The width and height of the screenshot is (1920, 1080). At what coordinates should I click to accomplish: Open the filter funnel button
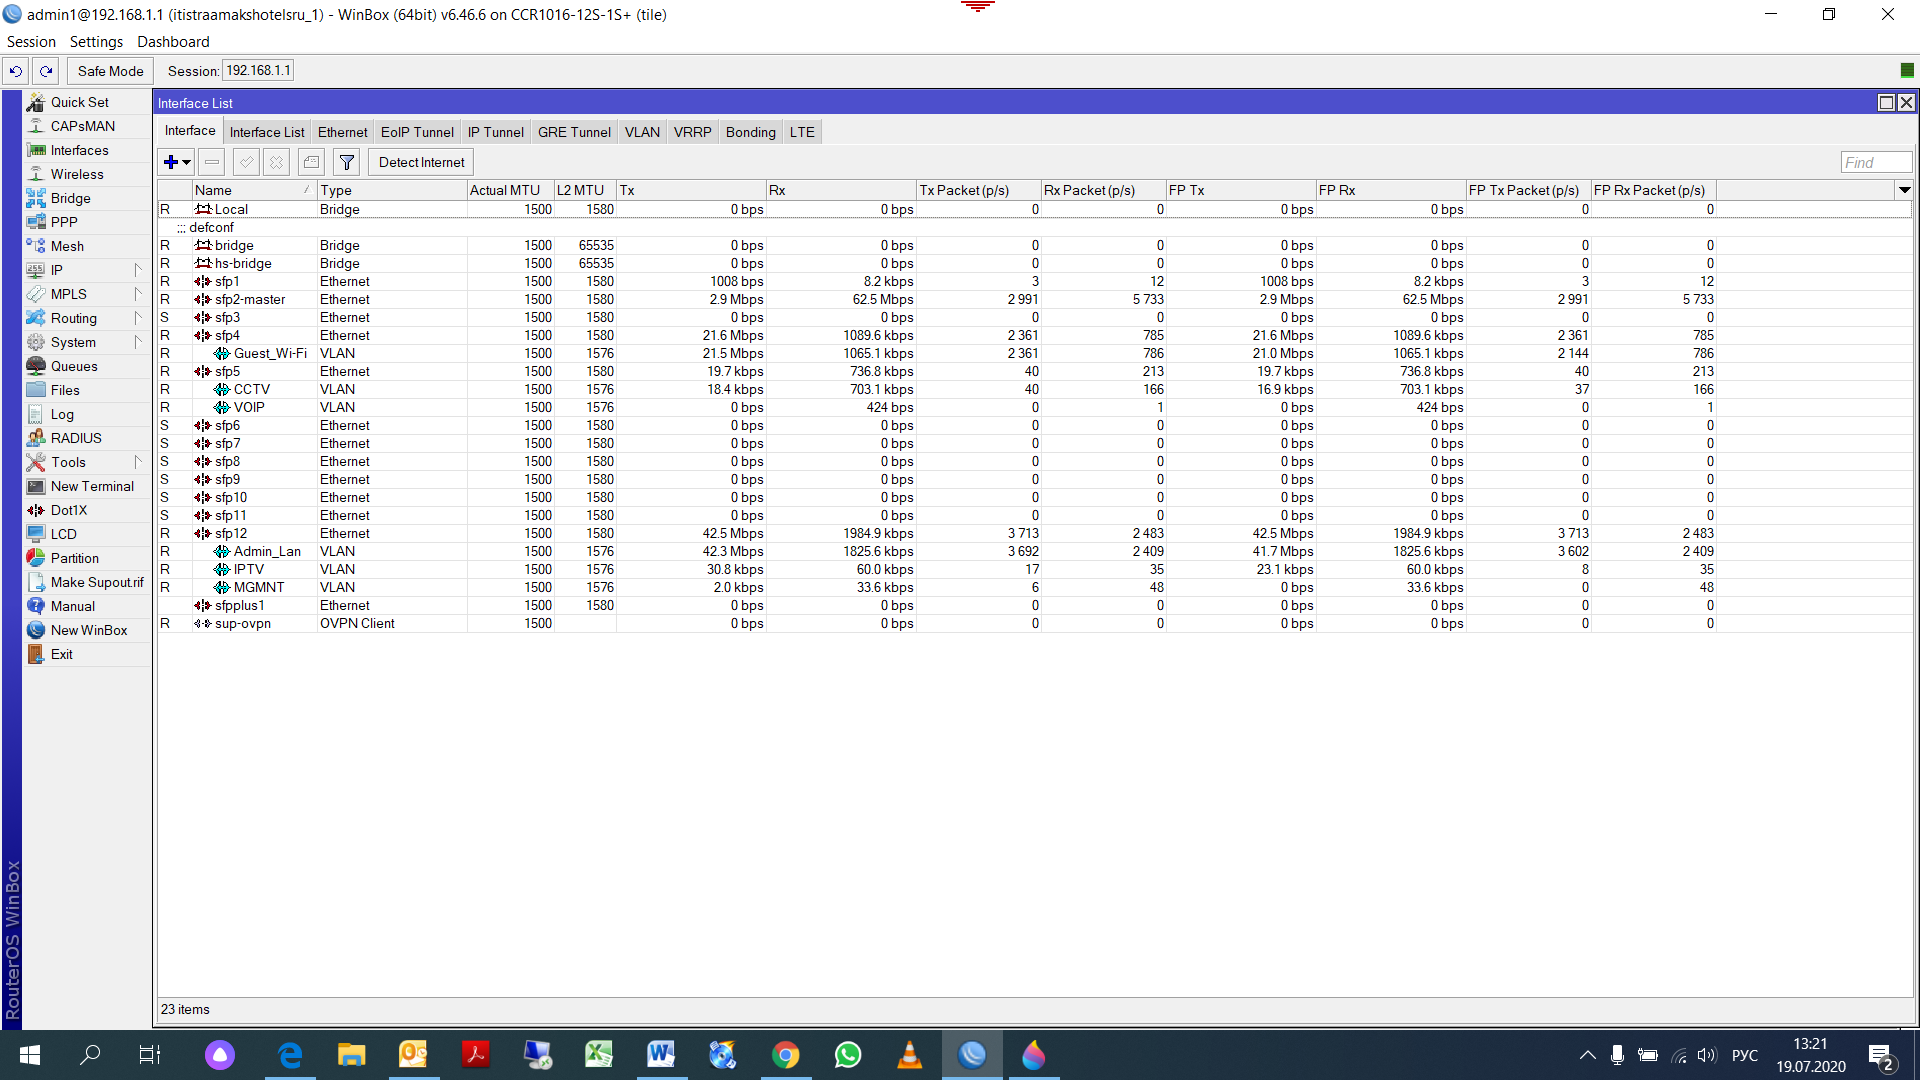click(x=346, y=162)
